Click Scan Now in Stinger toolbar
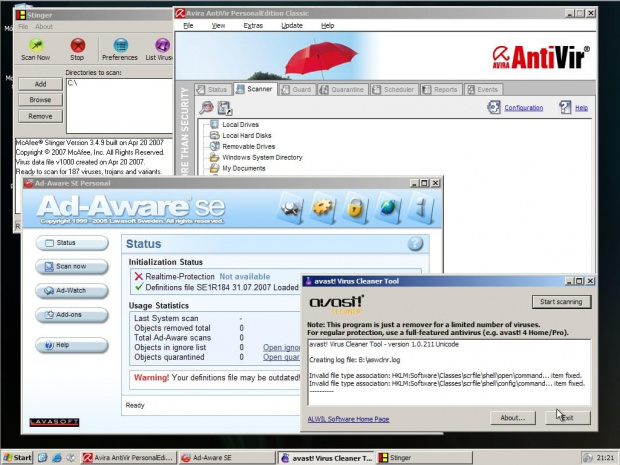Image resolution: width=620 pixels, height=465 pixels. tap(36, 49)
